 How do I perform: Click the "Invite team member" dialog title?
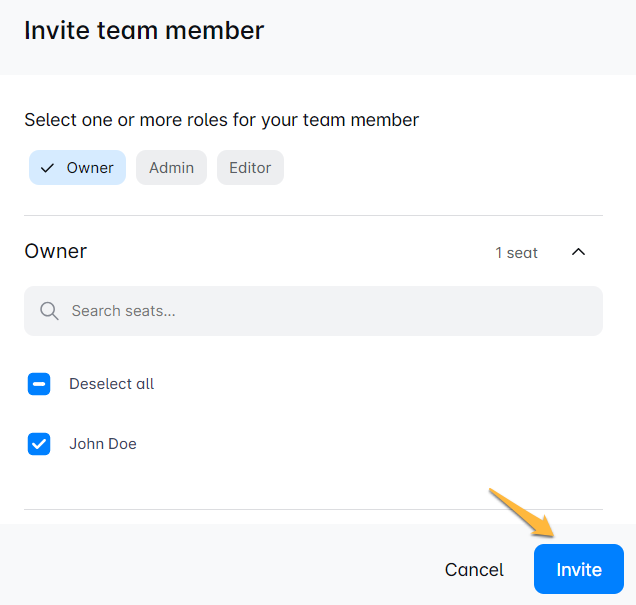point(144,30)
